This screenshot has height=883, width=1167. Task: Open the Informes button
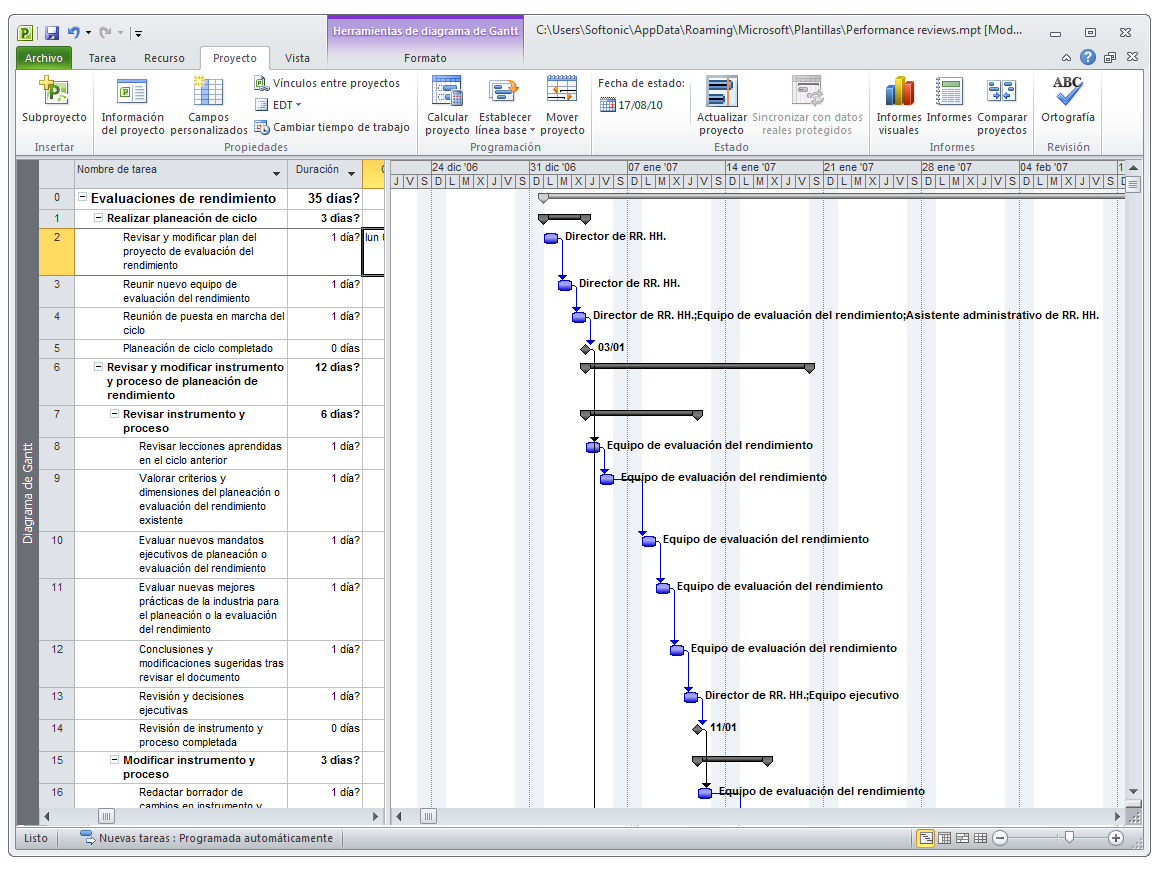point(949,100)
